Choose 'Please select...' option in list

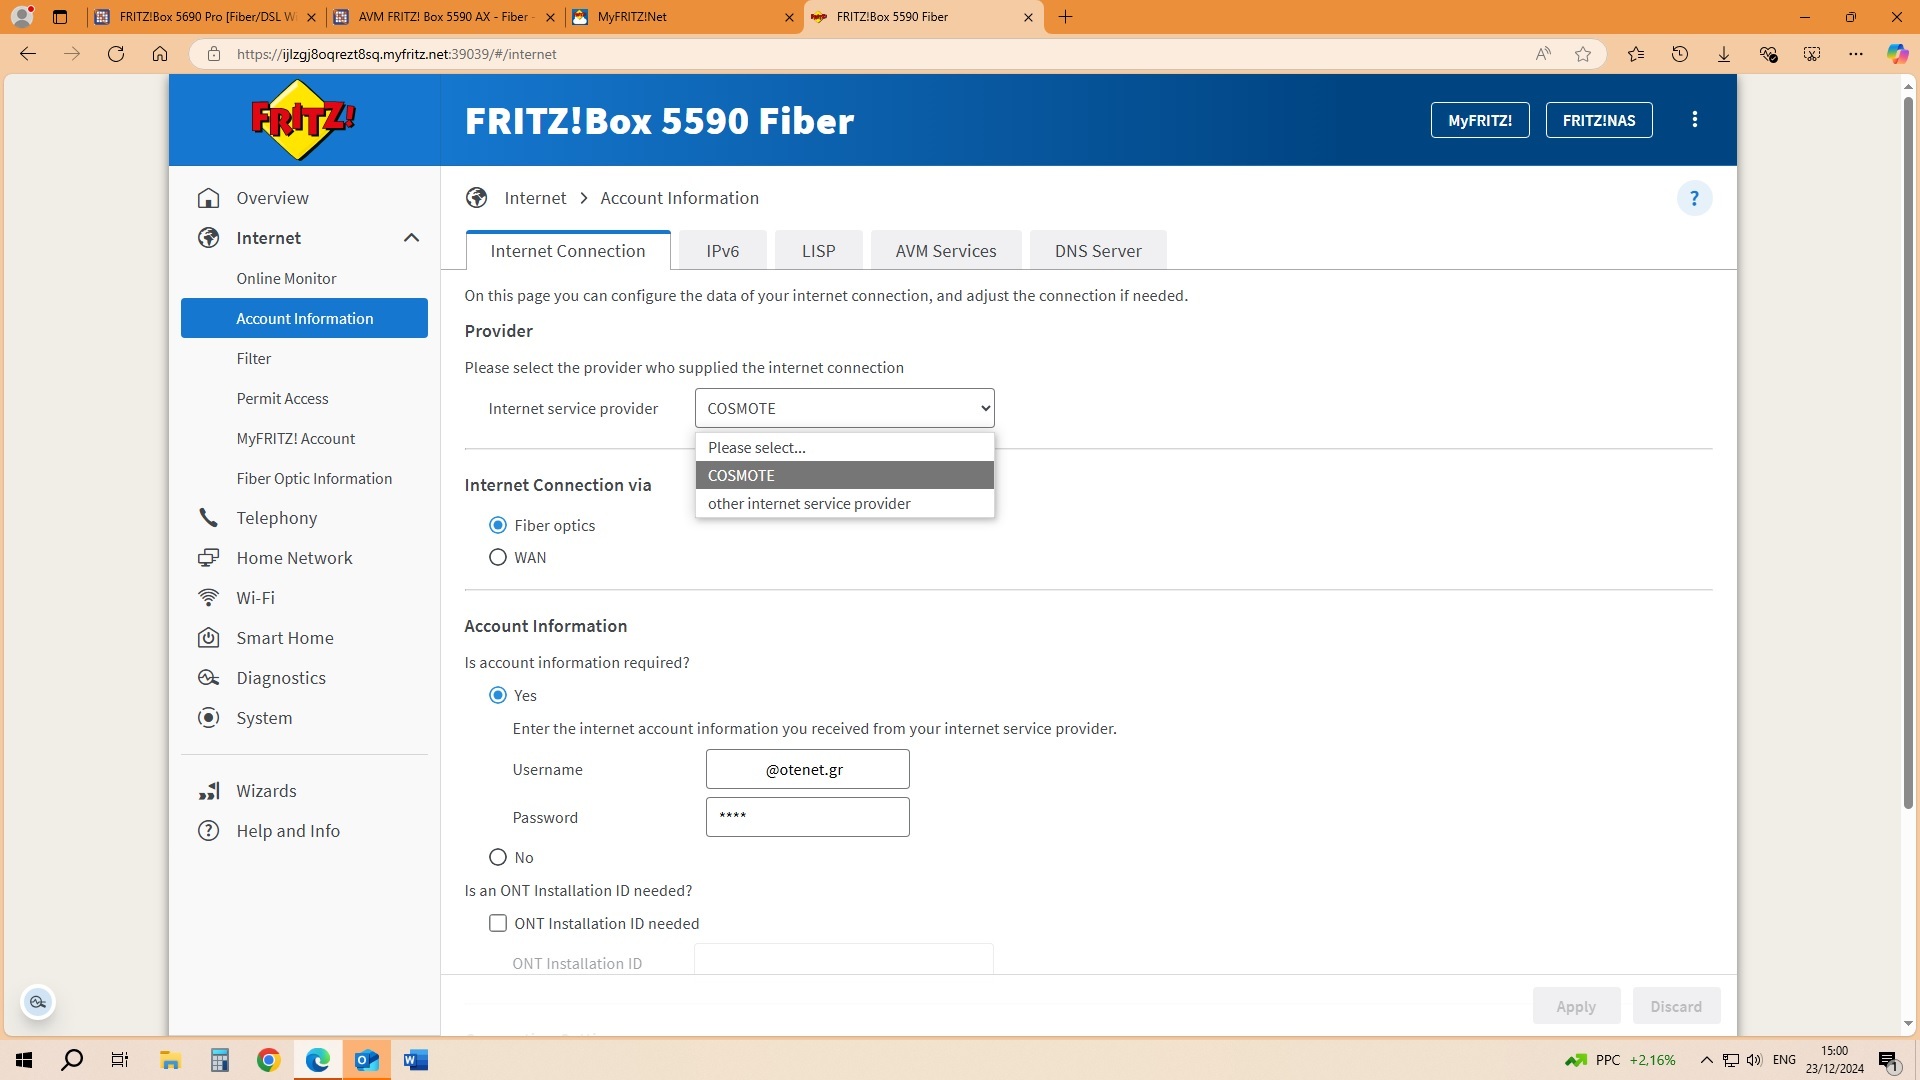845,447
